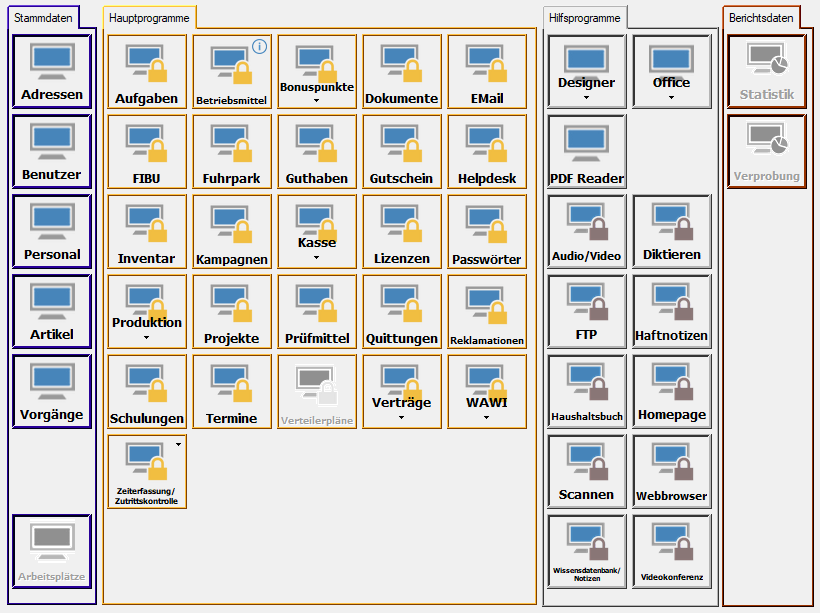This screenshot has height=613, width=820.
Task: Open the Inventar program
Action: [x=147, y=232]
